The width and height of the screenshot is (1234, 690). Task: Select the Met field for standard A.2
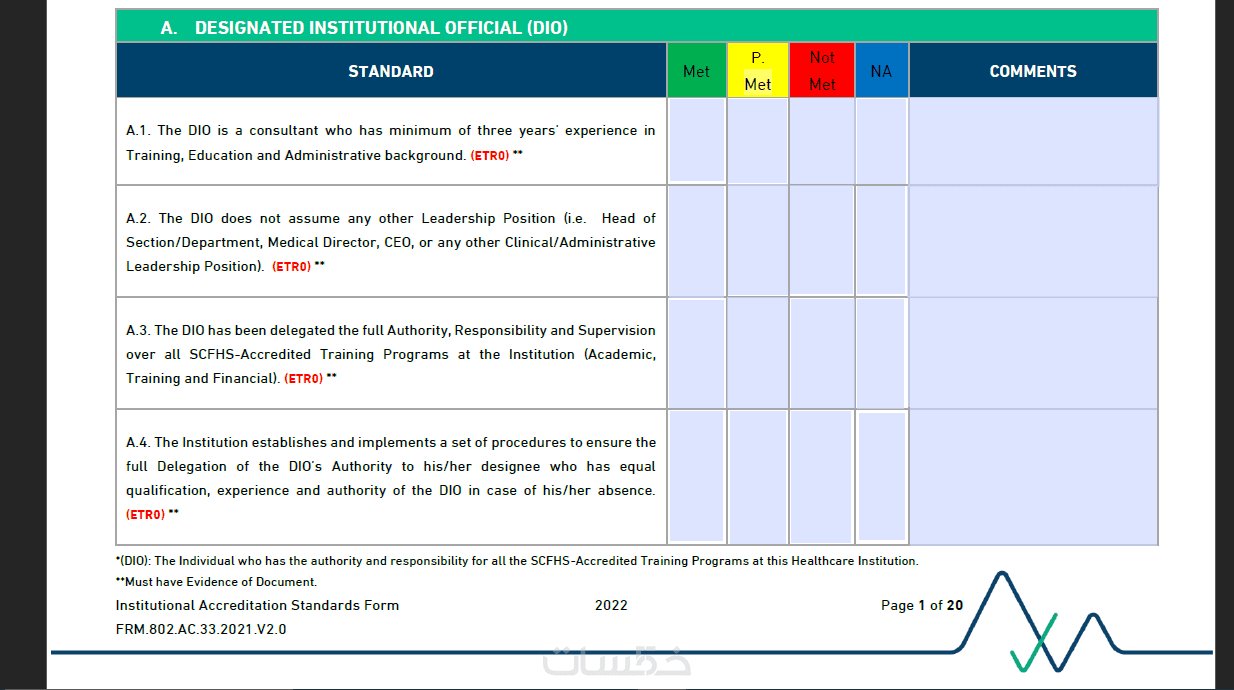point(697,241)
